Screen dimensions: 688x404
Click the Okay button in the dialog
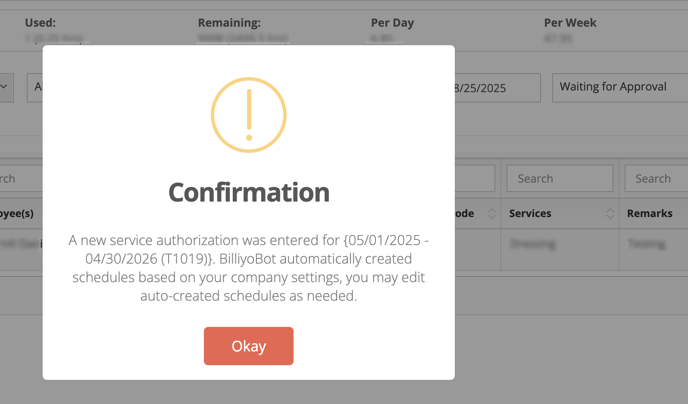(248, 346)
